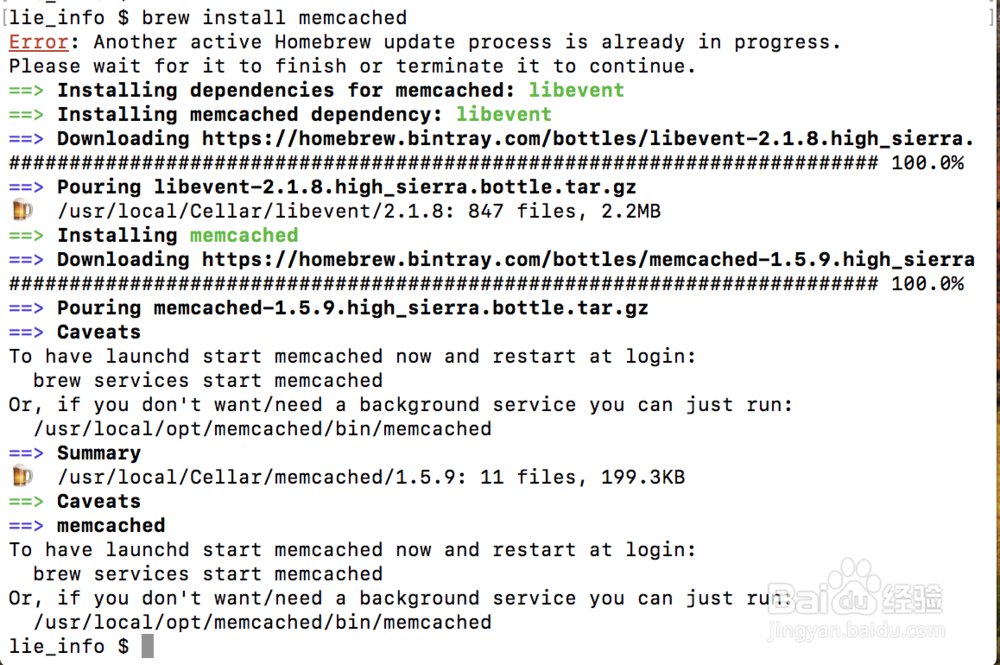
Task: Click the first 'brew services start memcached' command
Action: point(208,381)
